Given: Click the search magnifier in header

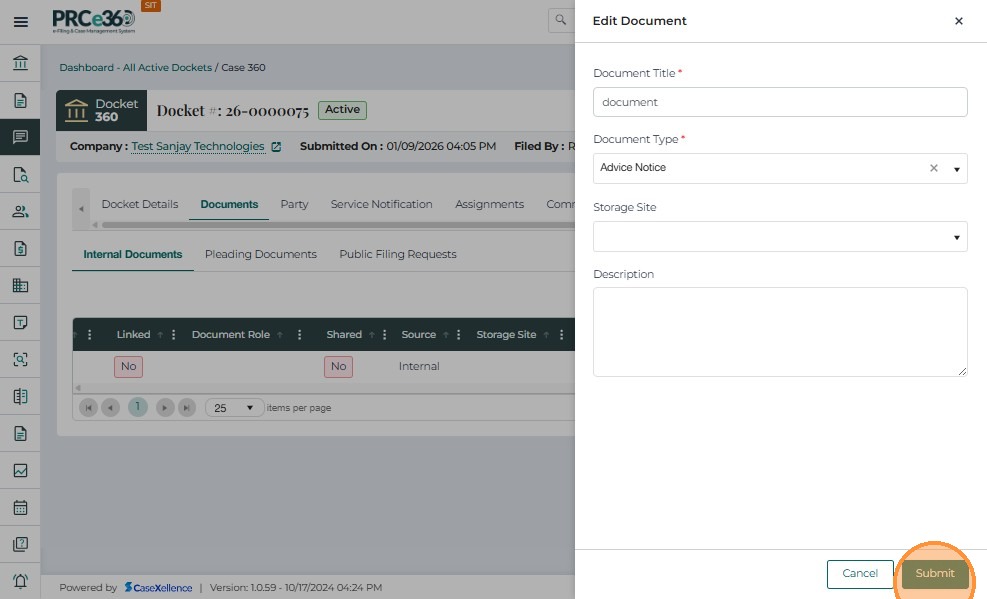Looking at the screenshot, I should click(560, 20).
